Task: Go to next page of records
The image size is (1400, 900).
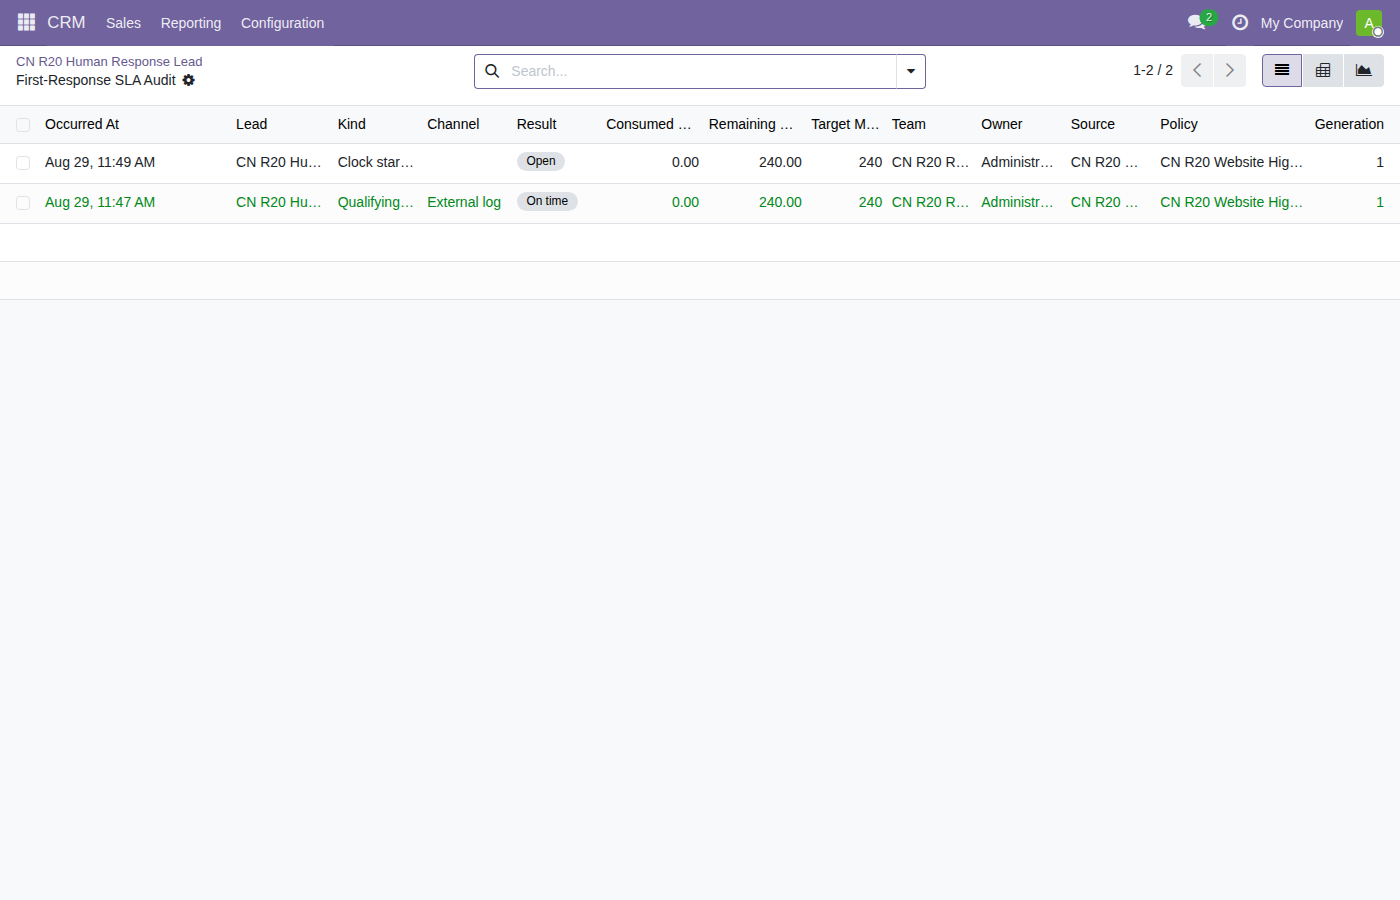Action: (x=1230, y=70)
